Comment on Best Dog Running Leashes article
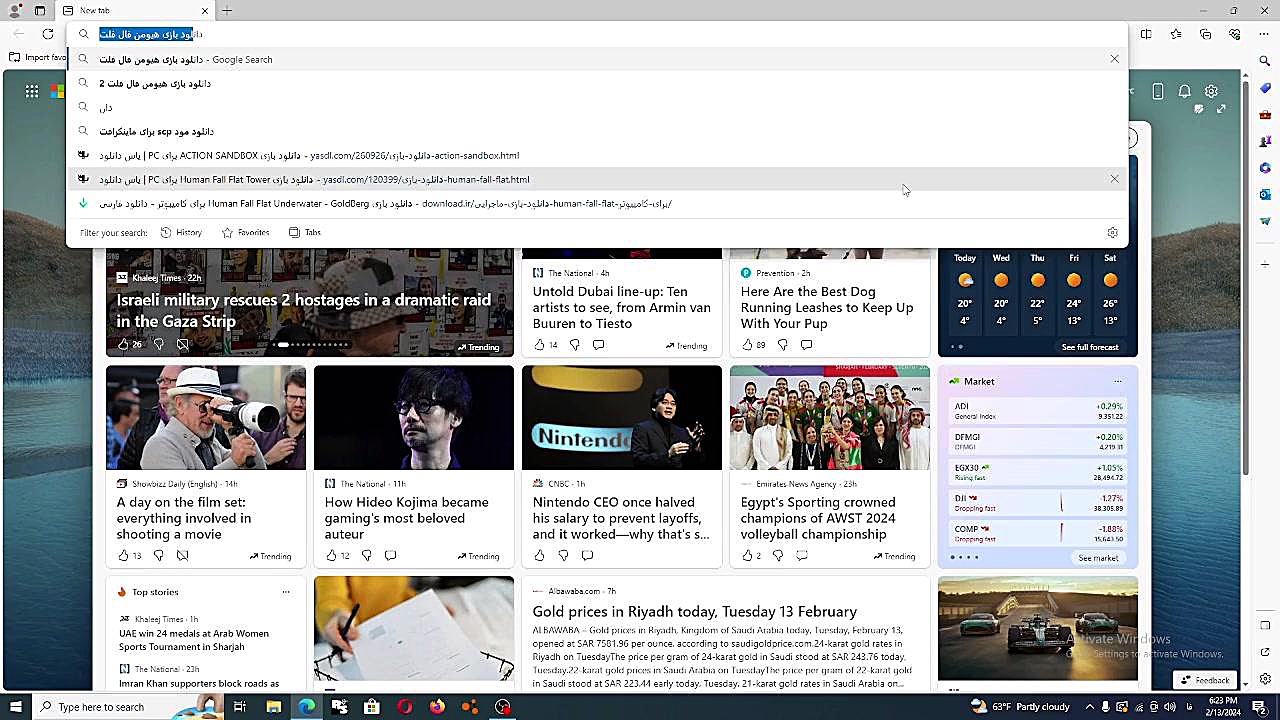Viewport: 1280px width, 720px height. pyautogui.click(x=806, y=344)
